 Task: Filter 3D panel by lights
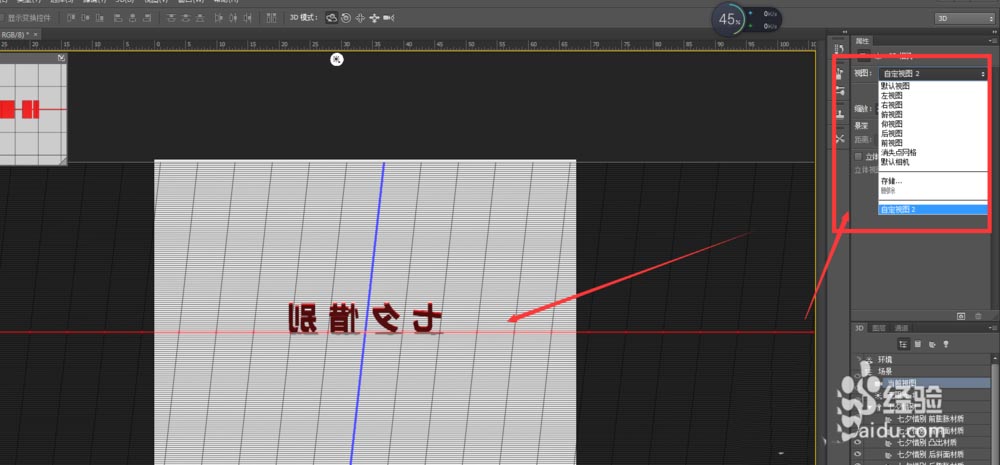click(x=946, y=344)
